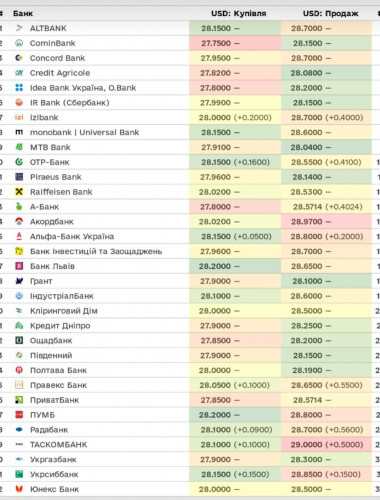Click the Юнекс Банк logo icon
Viewport: 380px width, 500px height.
[19, 489]
